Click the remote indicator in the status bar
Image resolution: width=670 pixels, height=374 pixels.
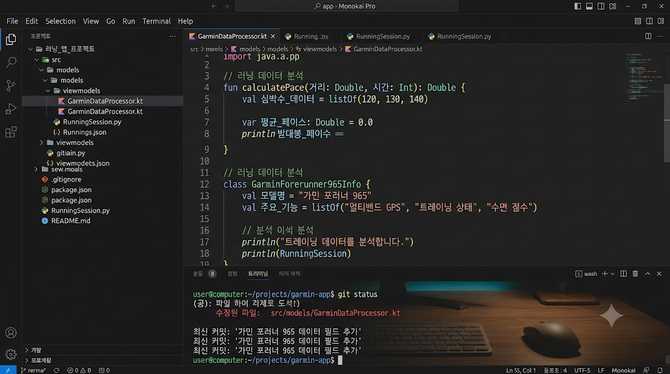pos(8,370)
